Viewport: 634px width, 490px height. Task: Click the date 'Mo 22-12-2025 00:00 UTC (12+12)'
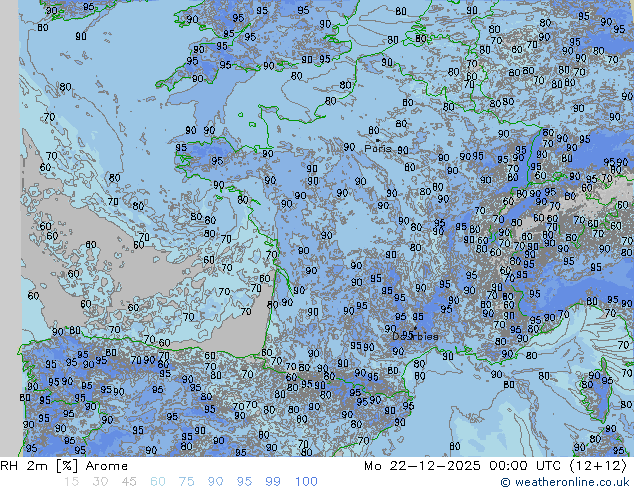click(x=495, y=466)
